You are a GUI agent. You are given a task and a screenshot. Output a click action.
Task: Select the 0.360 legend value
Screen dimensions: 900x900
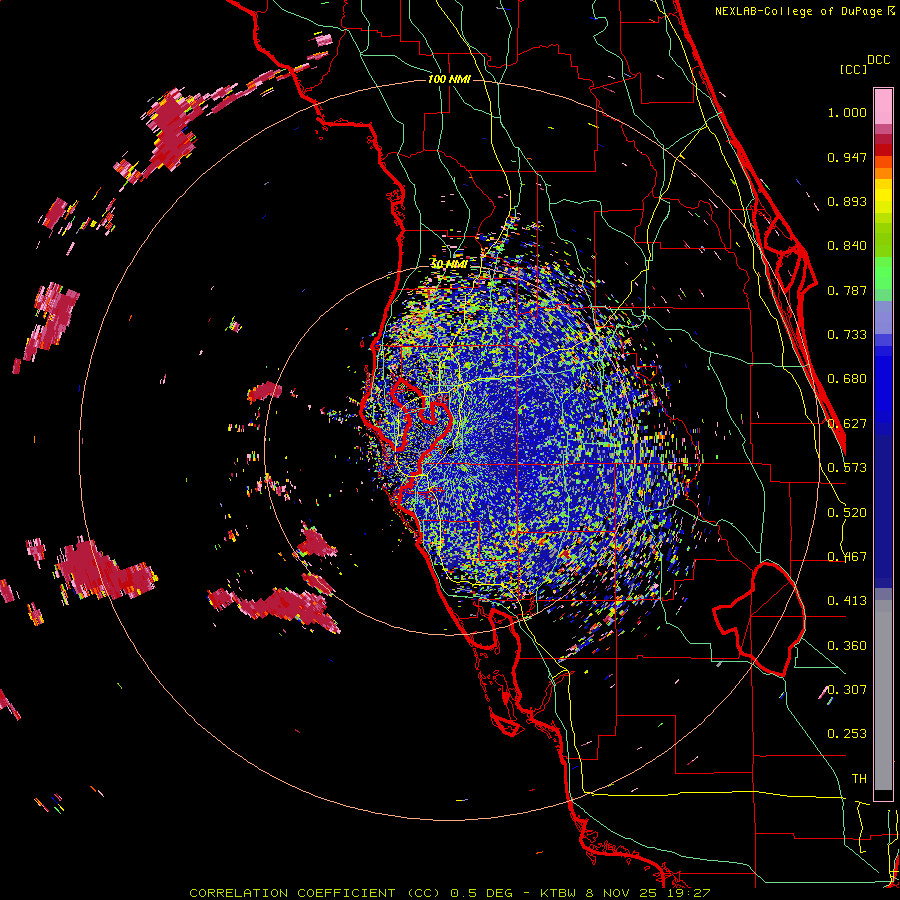pos(847,646)
